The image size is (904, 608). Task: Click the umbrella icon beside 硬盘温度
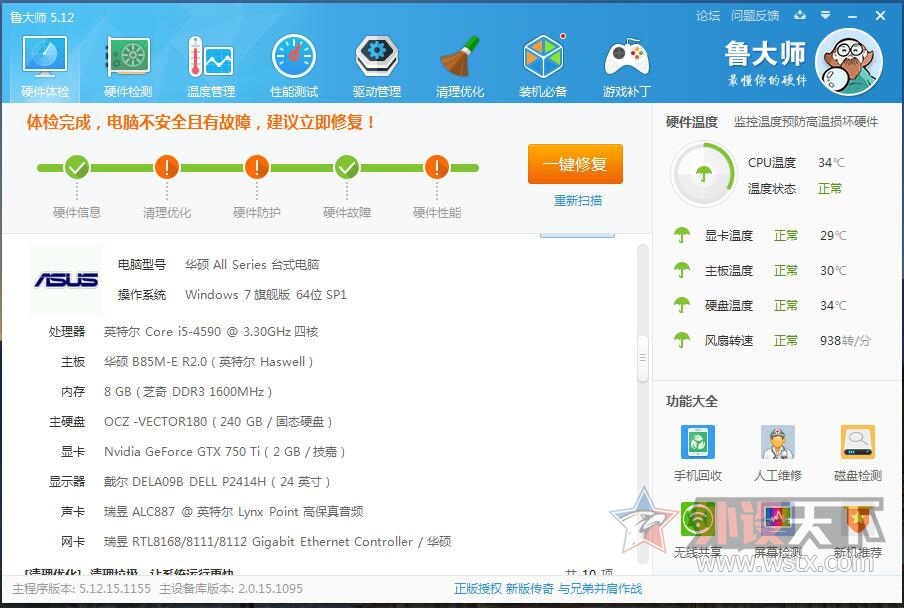pyautogui.click(x=682, y=305)
